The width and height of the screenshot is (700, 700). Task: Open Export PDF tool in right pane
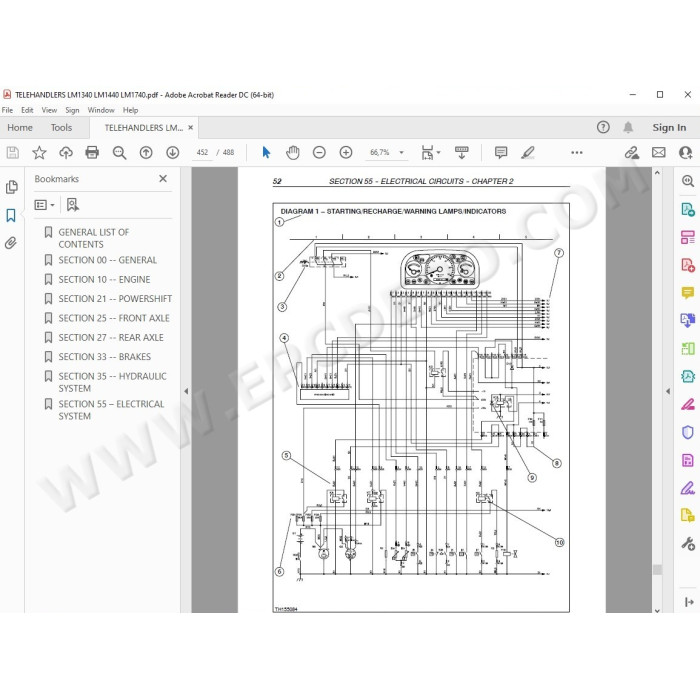(x=688, y=209)
